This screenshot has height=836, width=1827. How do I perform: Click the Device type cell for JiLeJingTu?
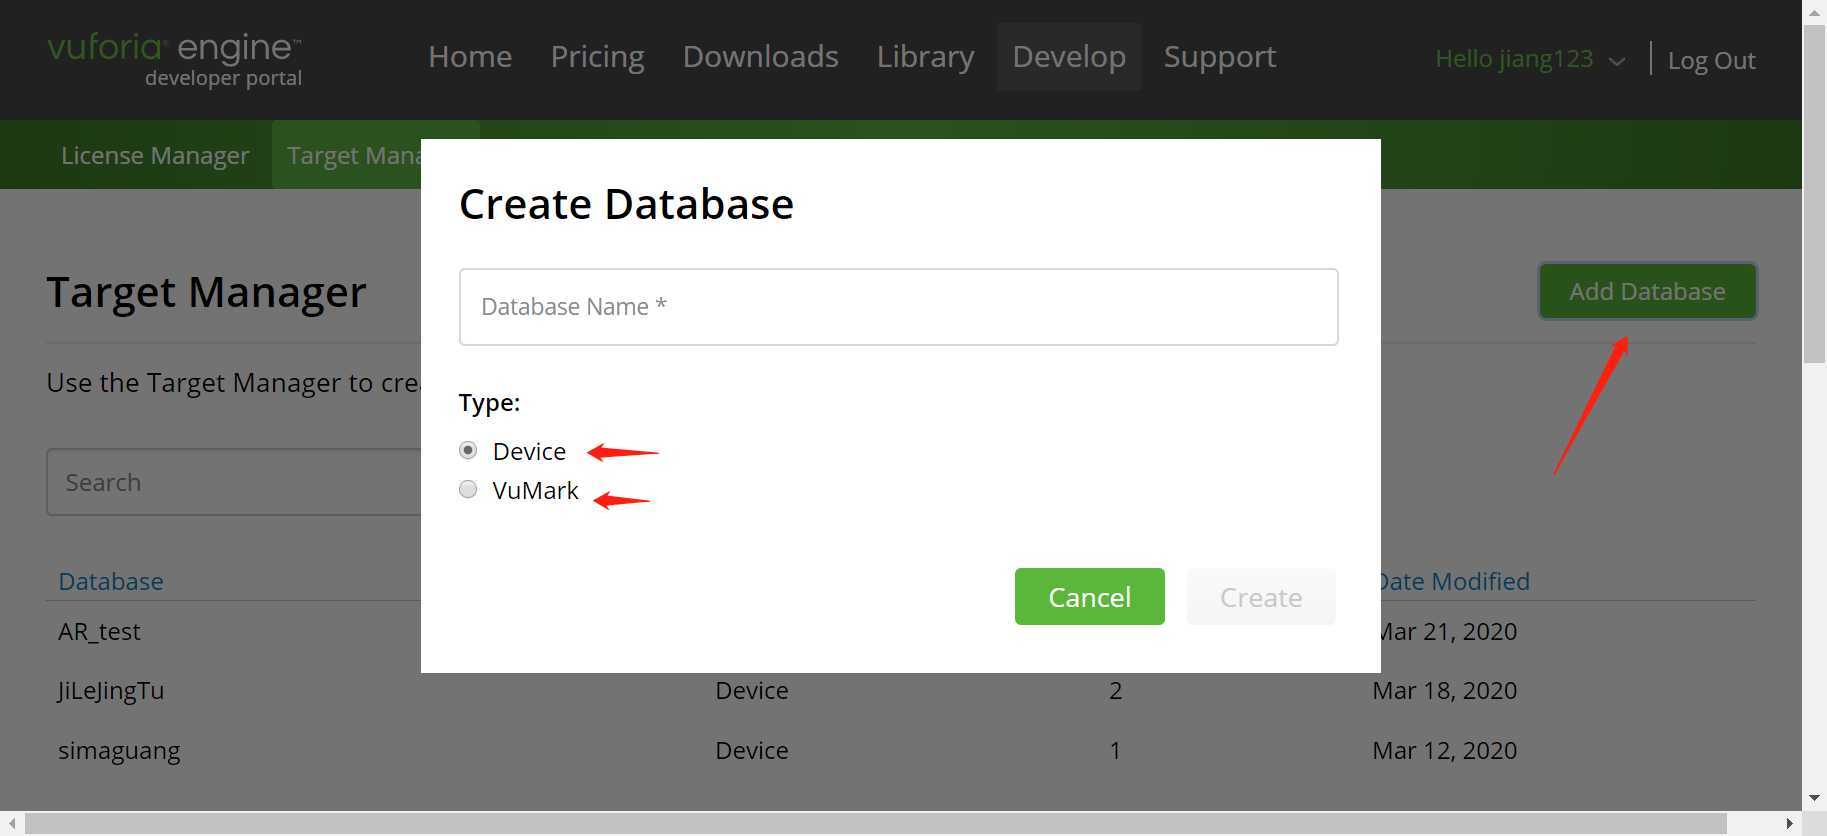click(x=752, y=691)
